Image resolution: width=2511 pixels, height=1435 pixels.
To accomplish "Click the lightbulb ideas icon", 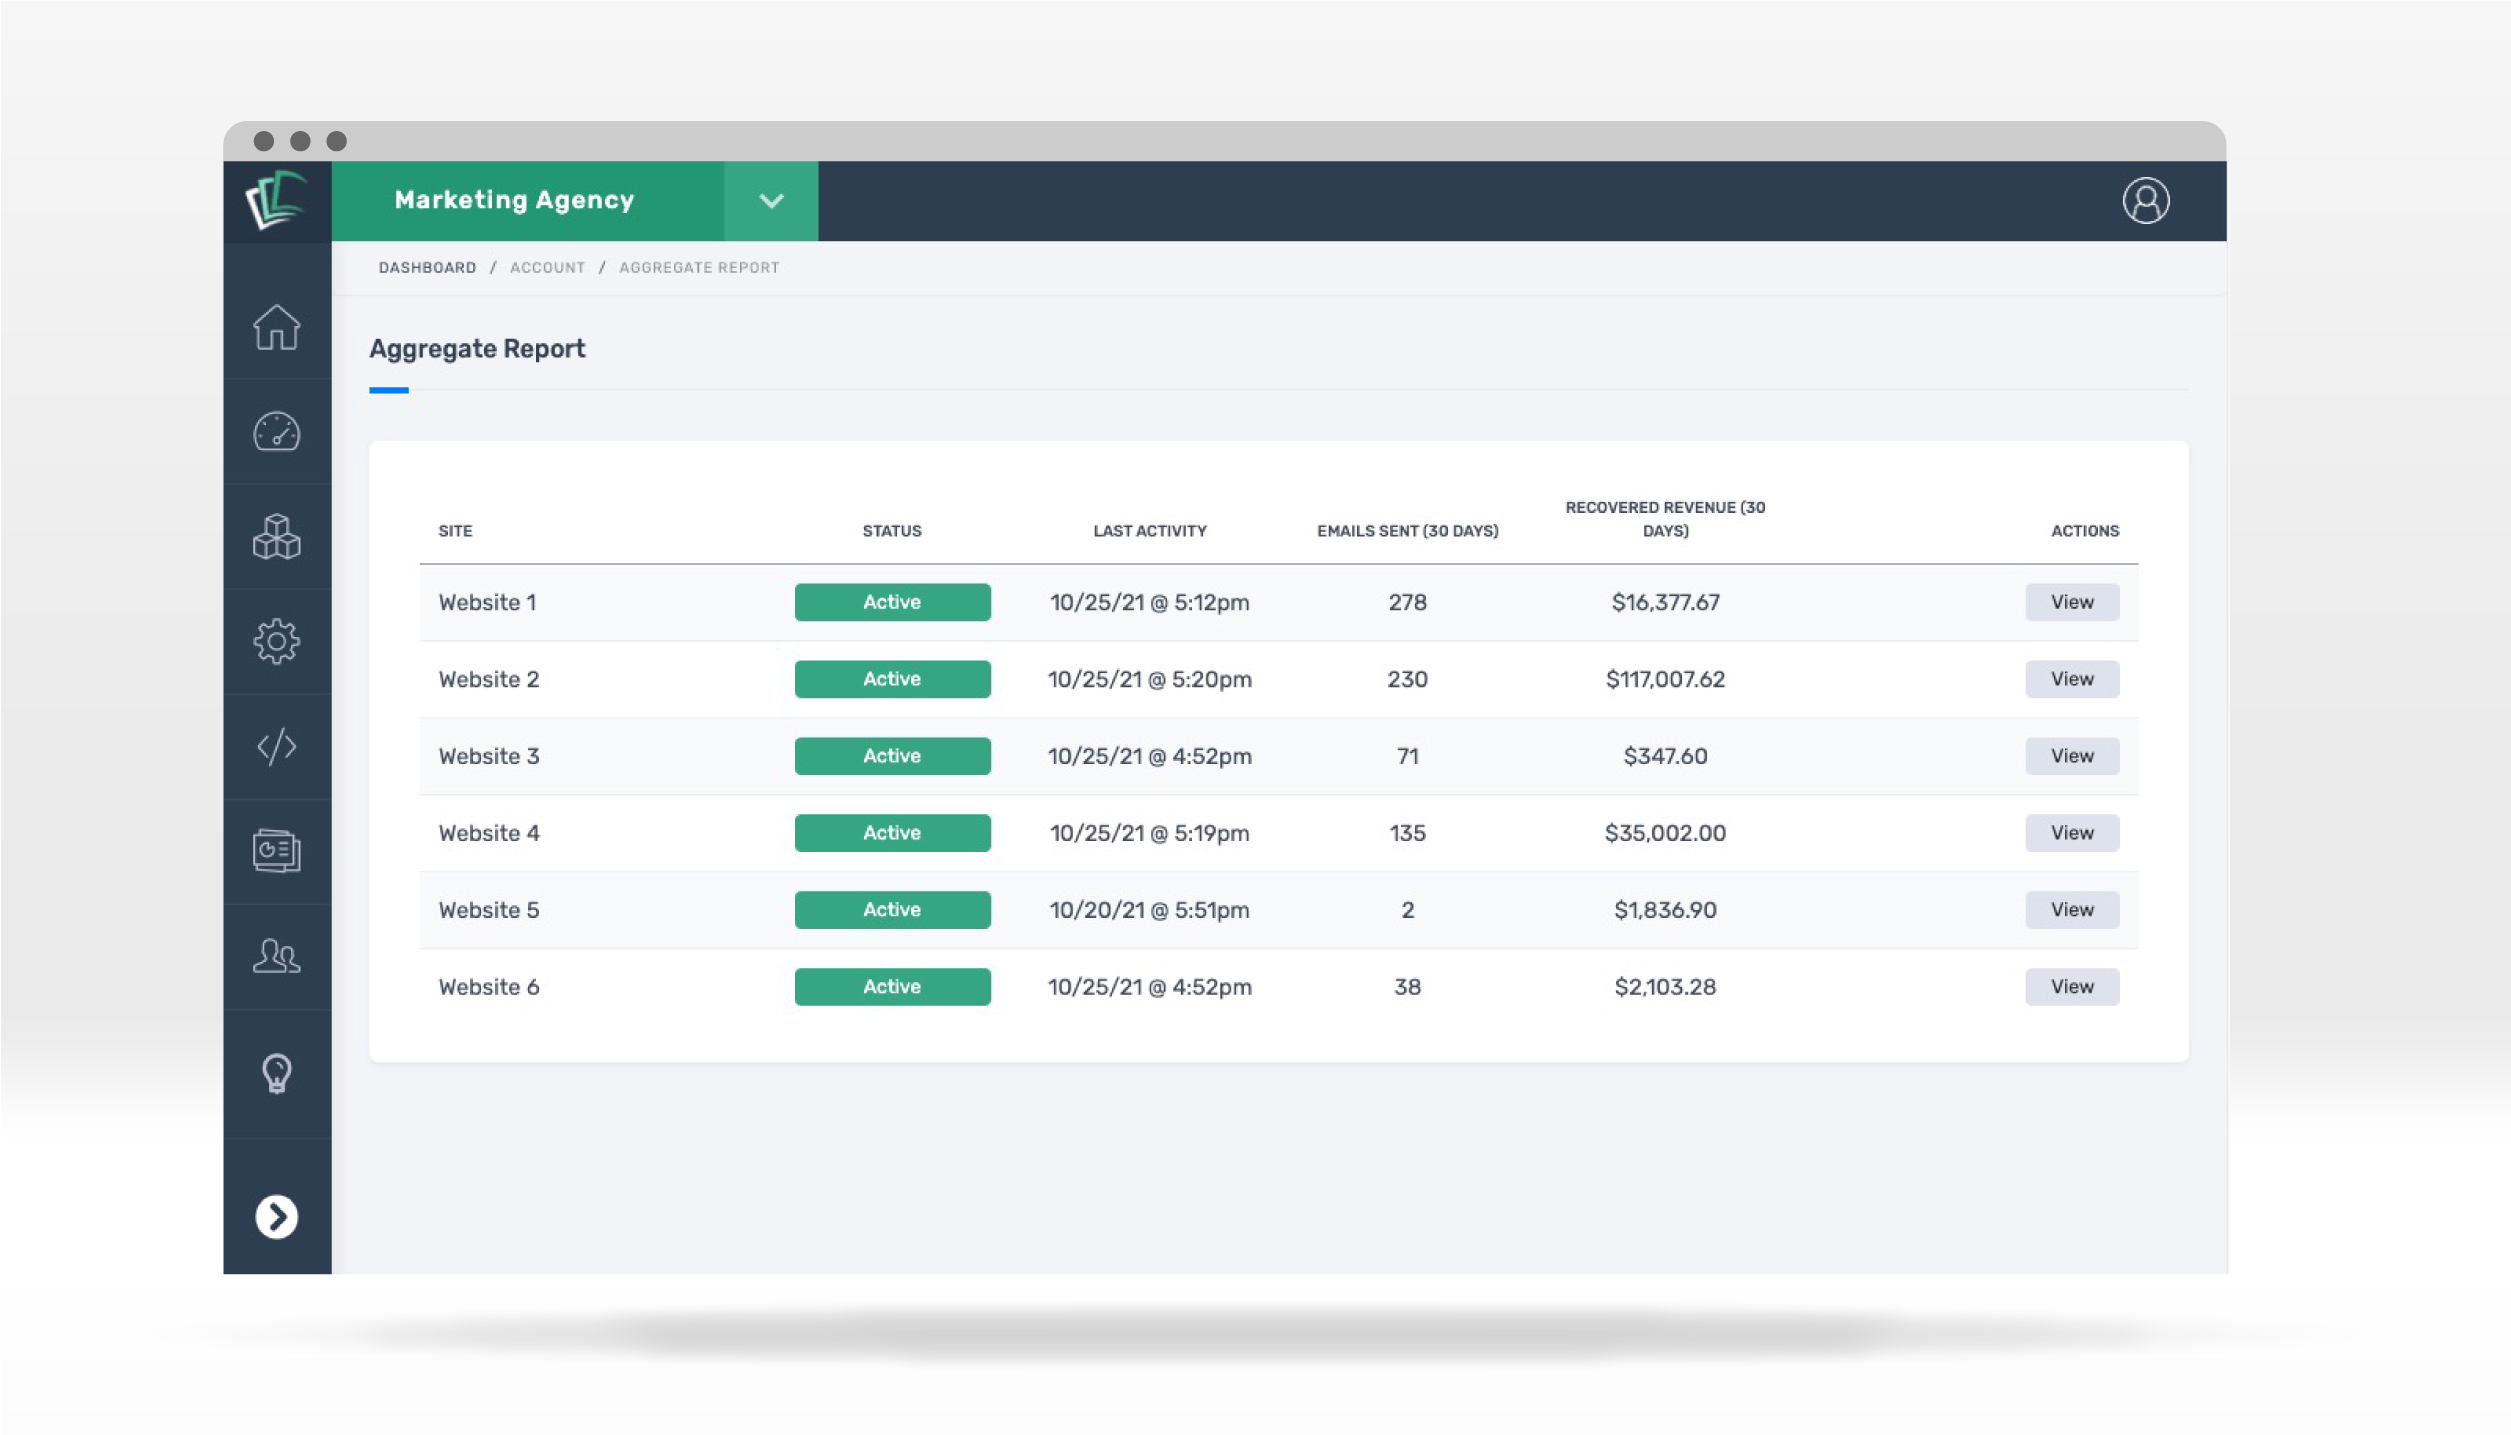I will [x=276, y=1071].
